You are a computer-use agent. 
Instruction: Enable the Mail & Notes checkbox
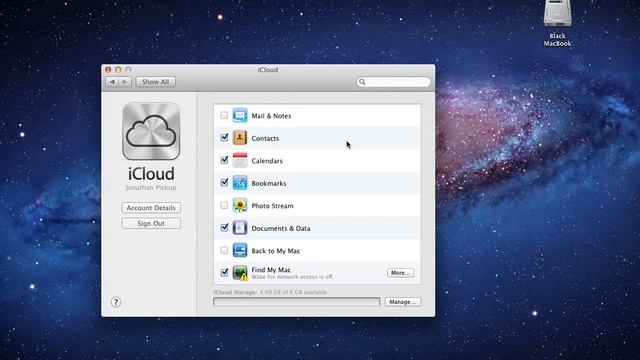pyautogui.click(x=224, y=115)
